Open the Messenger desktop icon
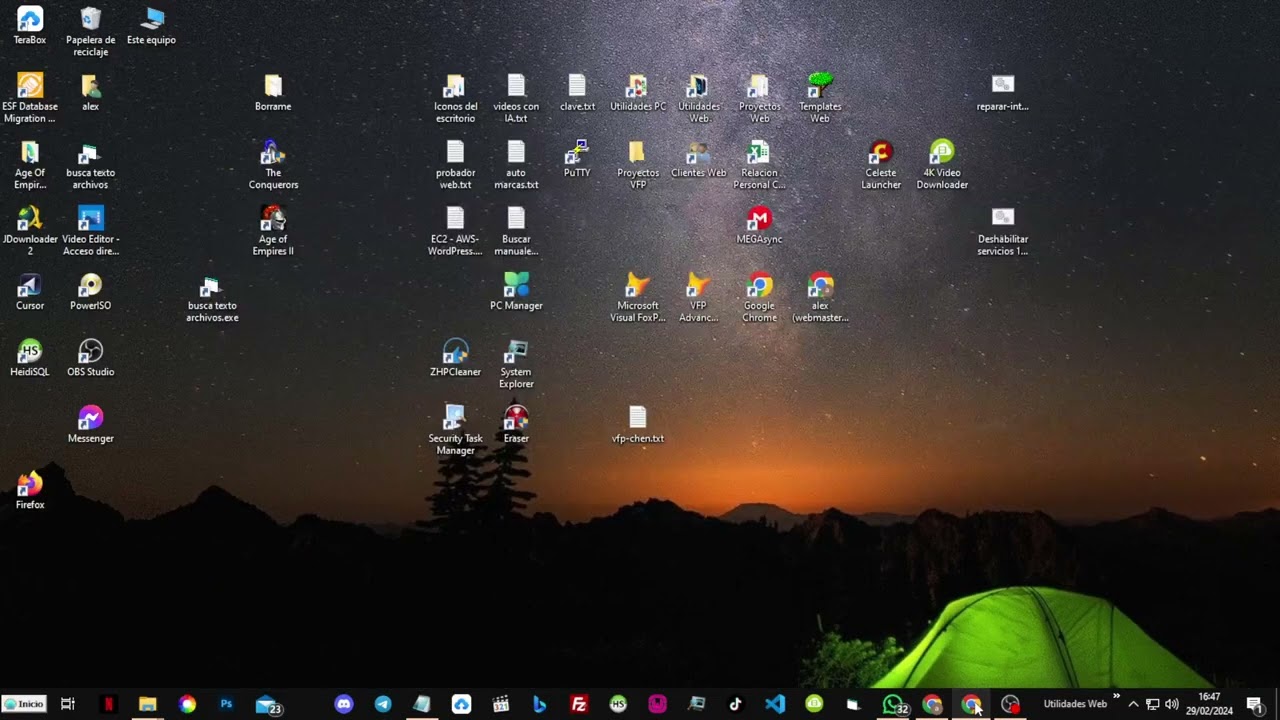 click(x=90, y=424)
